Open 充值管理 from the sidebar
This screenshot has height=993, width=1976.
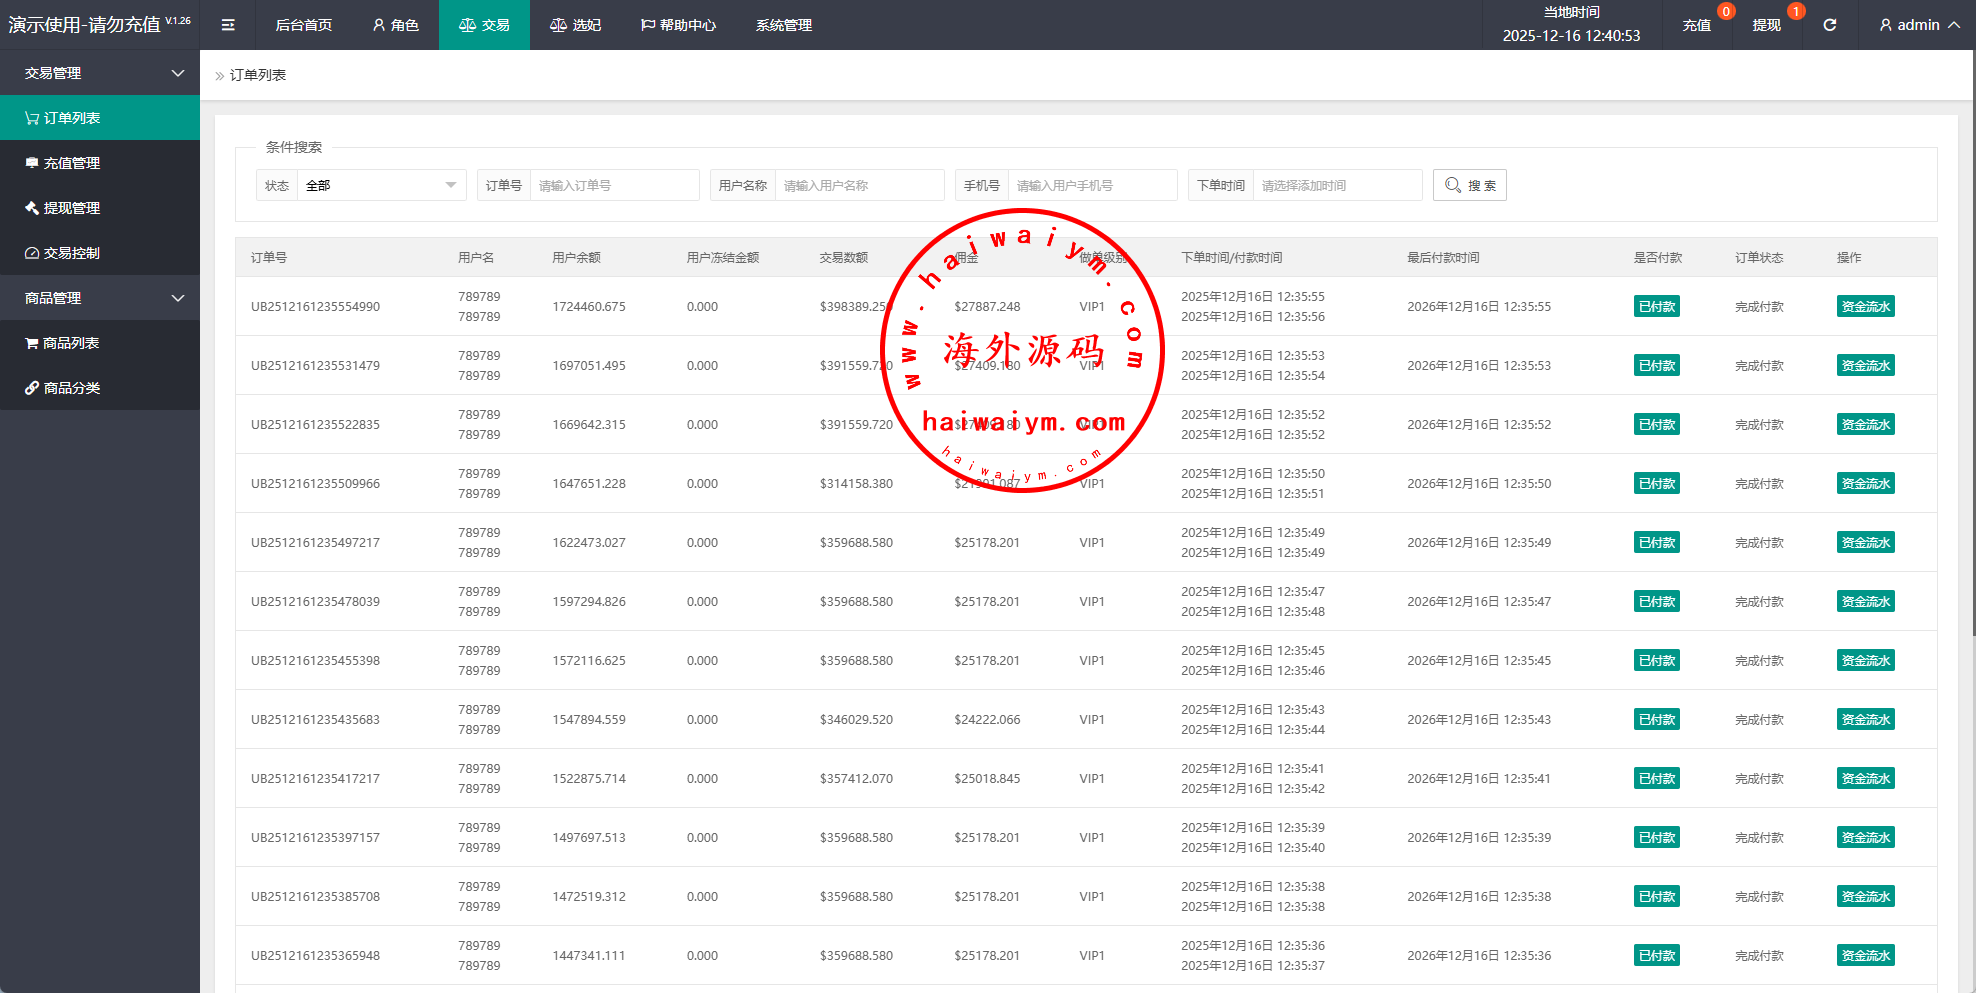point(72,163)
